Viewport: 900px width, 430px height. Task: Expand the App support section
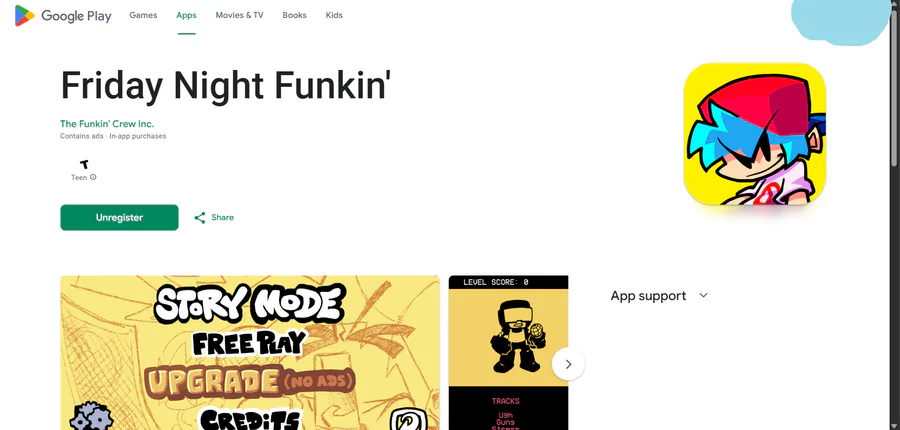point(660,296)
